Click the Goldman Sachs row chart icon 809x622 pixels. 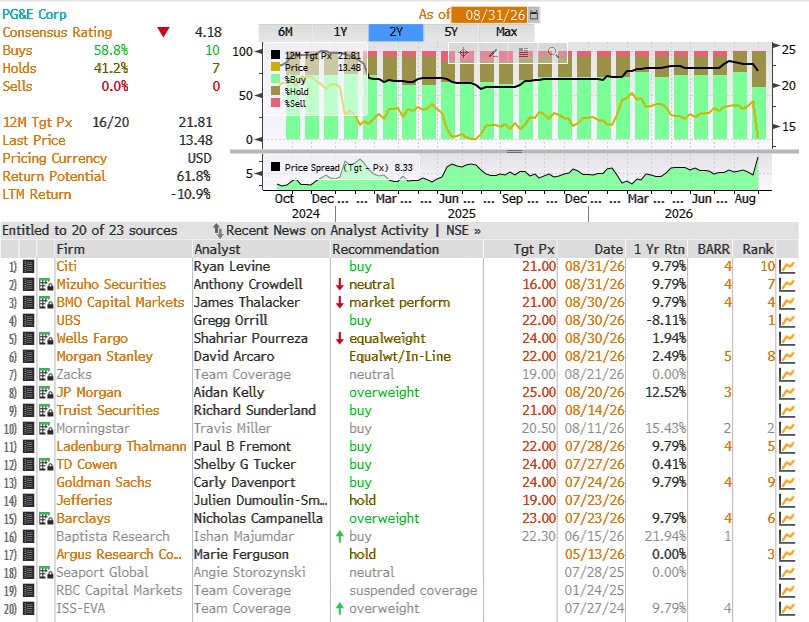click(787, 483)
